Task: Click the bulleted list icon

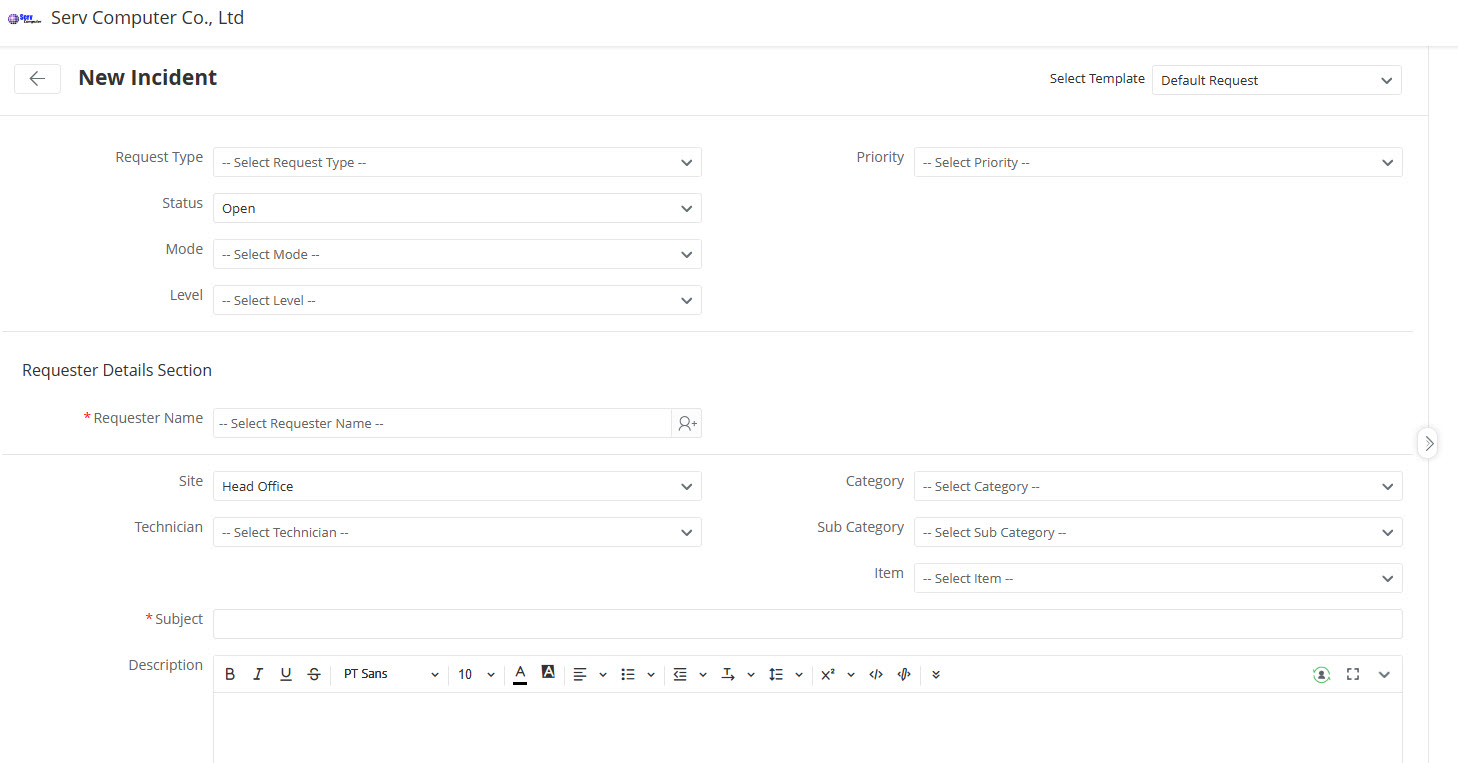Action: [x=628, y=674]
